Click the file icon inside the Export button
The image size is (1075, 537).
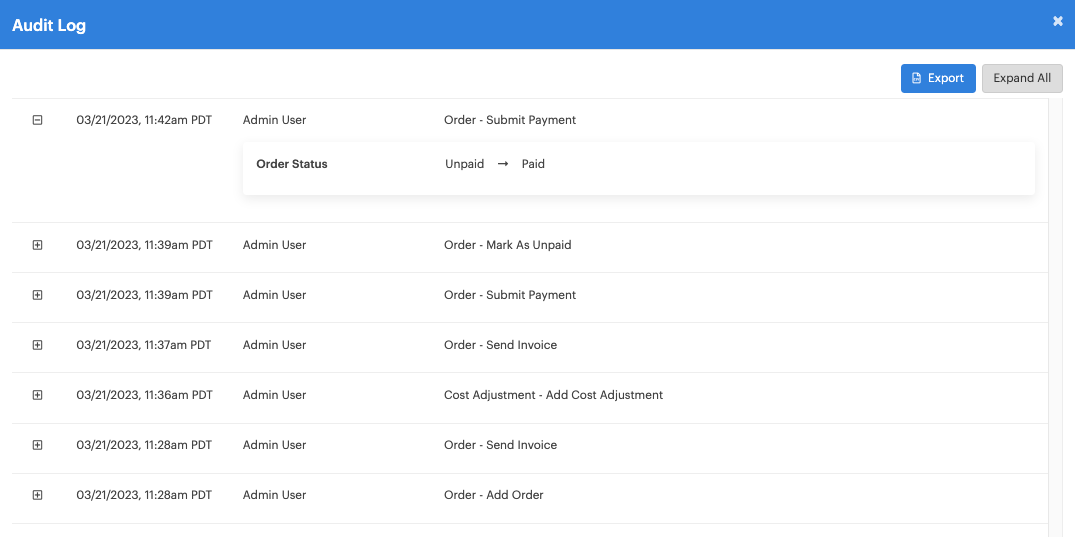tap(916, 78)
